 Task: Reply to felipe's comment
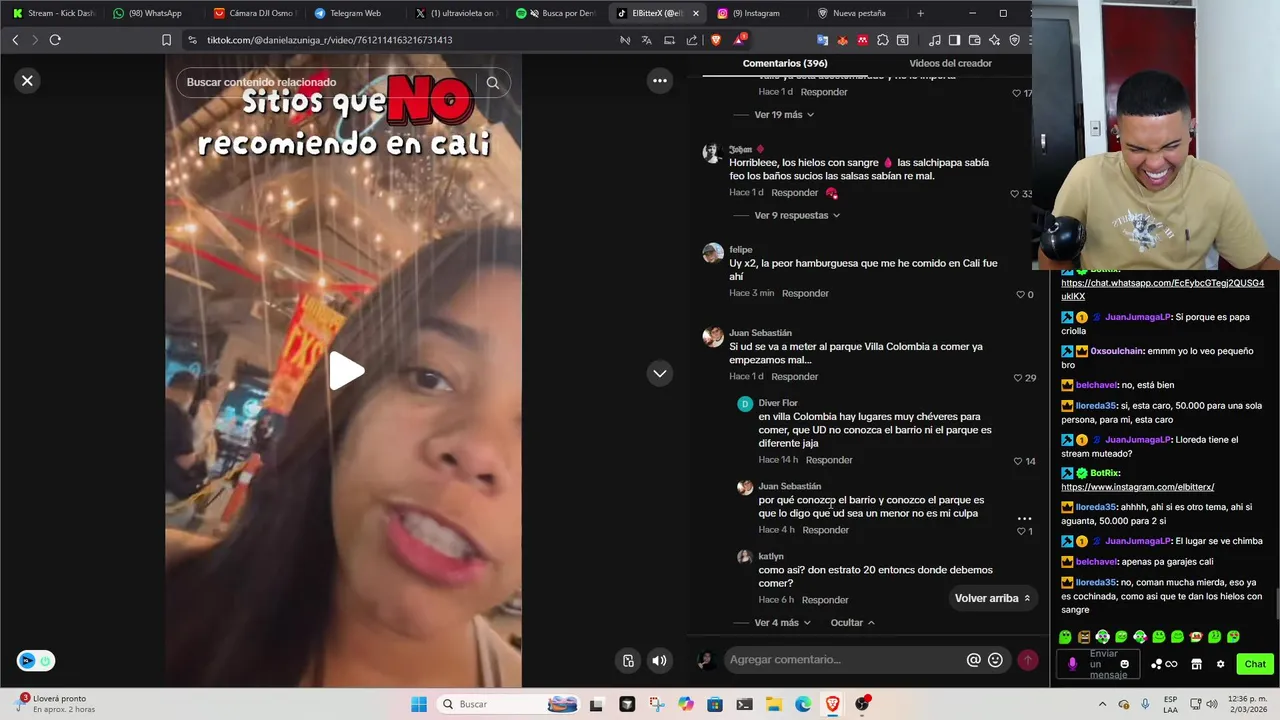[x=805, y=293]
